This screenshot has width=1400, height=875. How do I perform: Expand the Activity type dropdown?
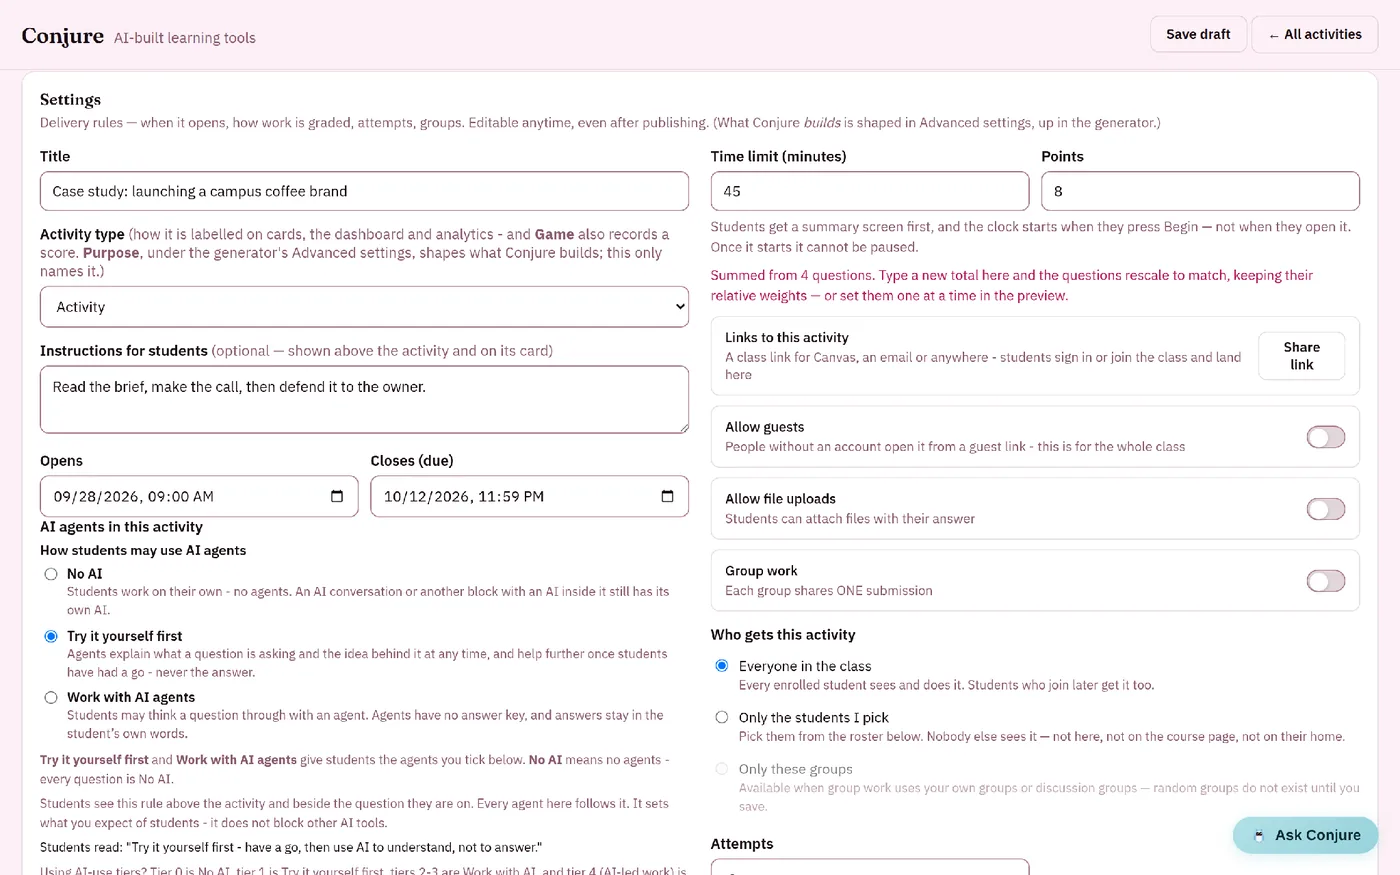364,307
